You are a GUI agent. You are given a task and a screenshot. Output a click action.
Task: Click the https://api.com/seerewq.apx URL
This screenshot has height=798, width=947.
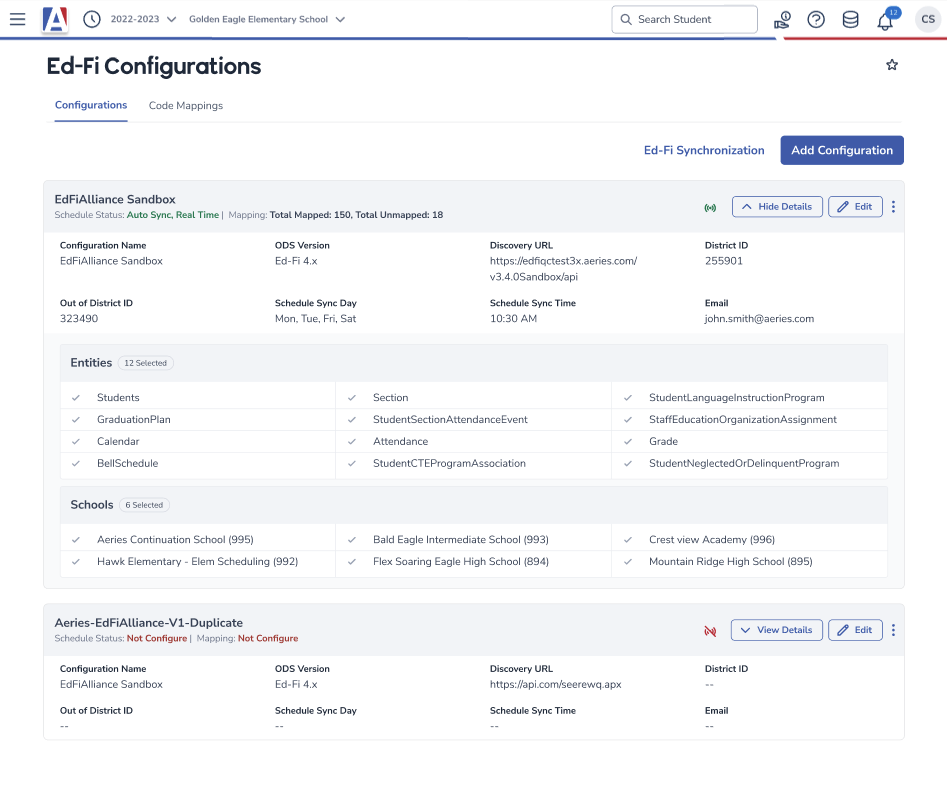(x=556, y=684)
